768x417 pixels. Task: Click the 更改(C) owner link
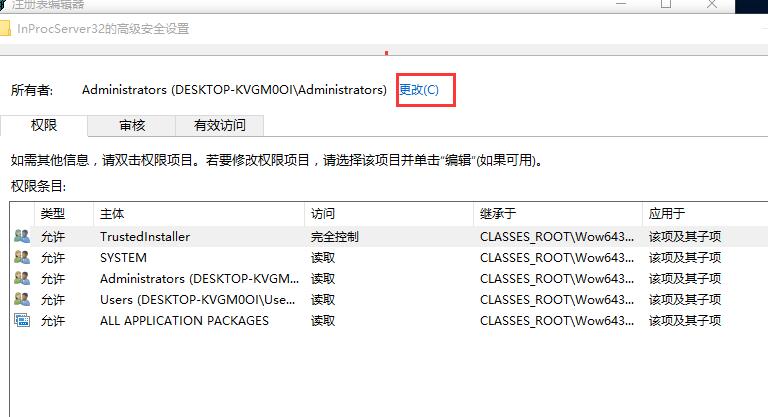(x=419, y=90)
